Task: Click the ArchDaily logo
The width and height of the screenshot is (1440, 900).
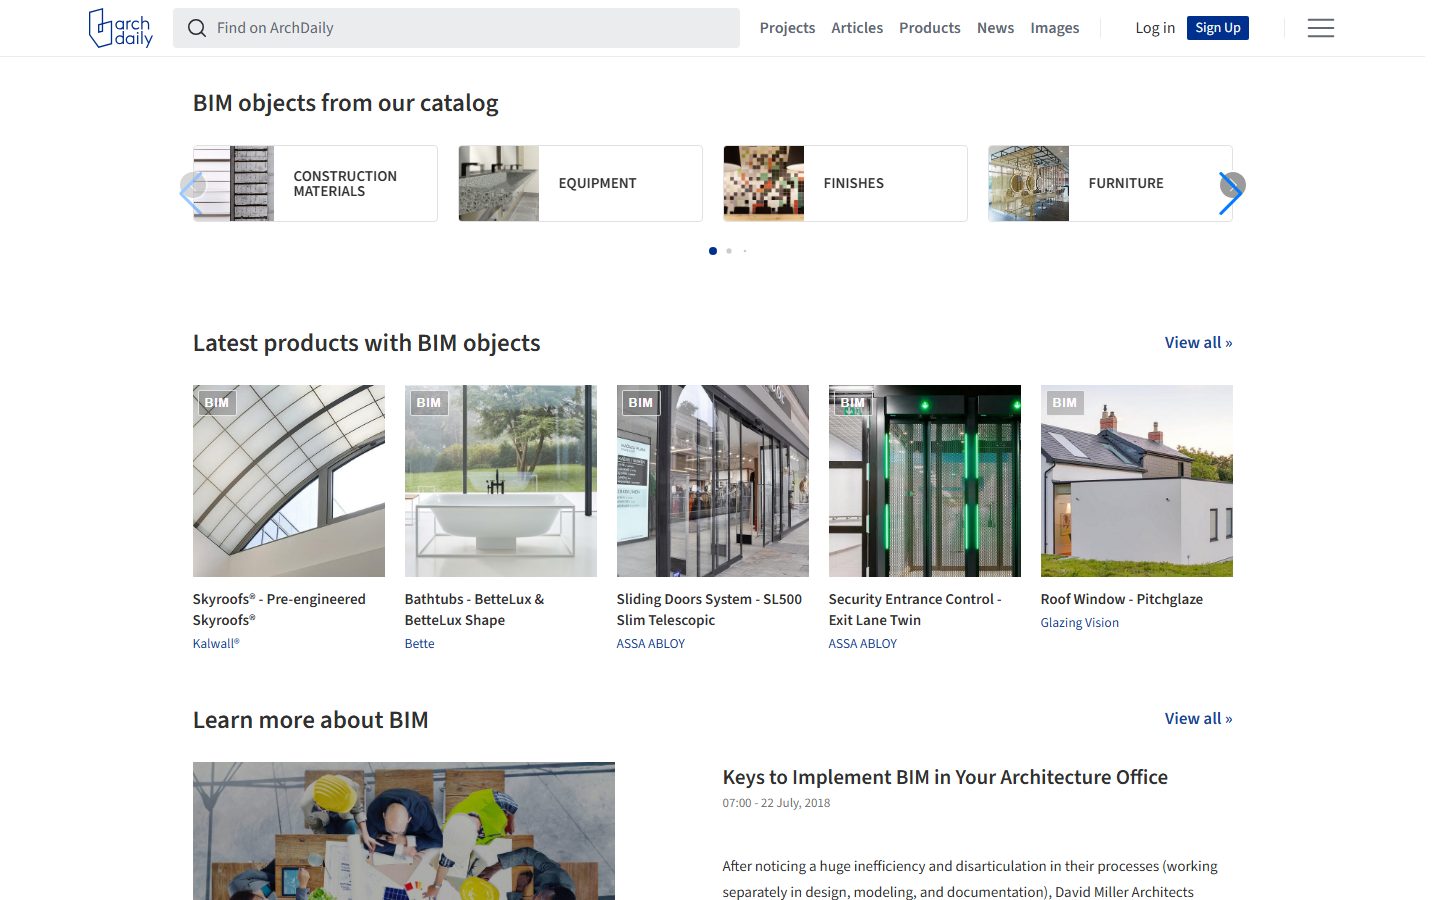Action: pos(120,28)
